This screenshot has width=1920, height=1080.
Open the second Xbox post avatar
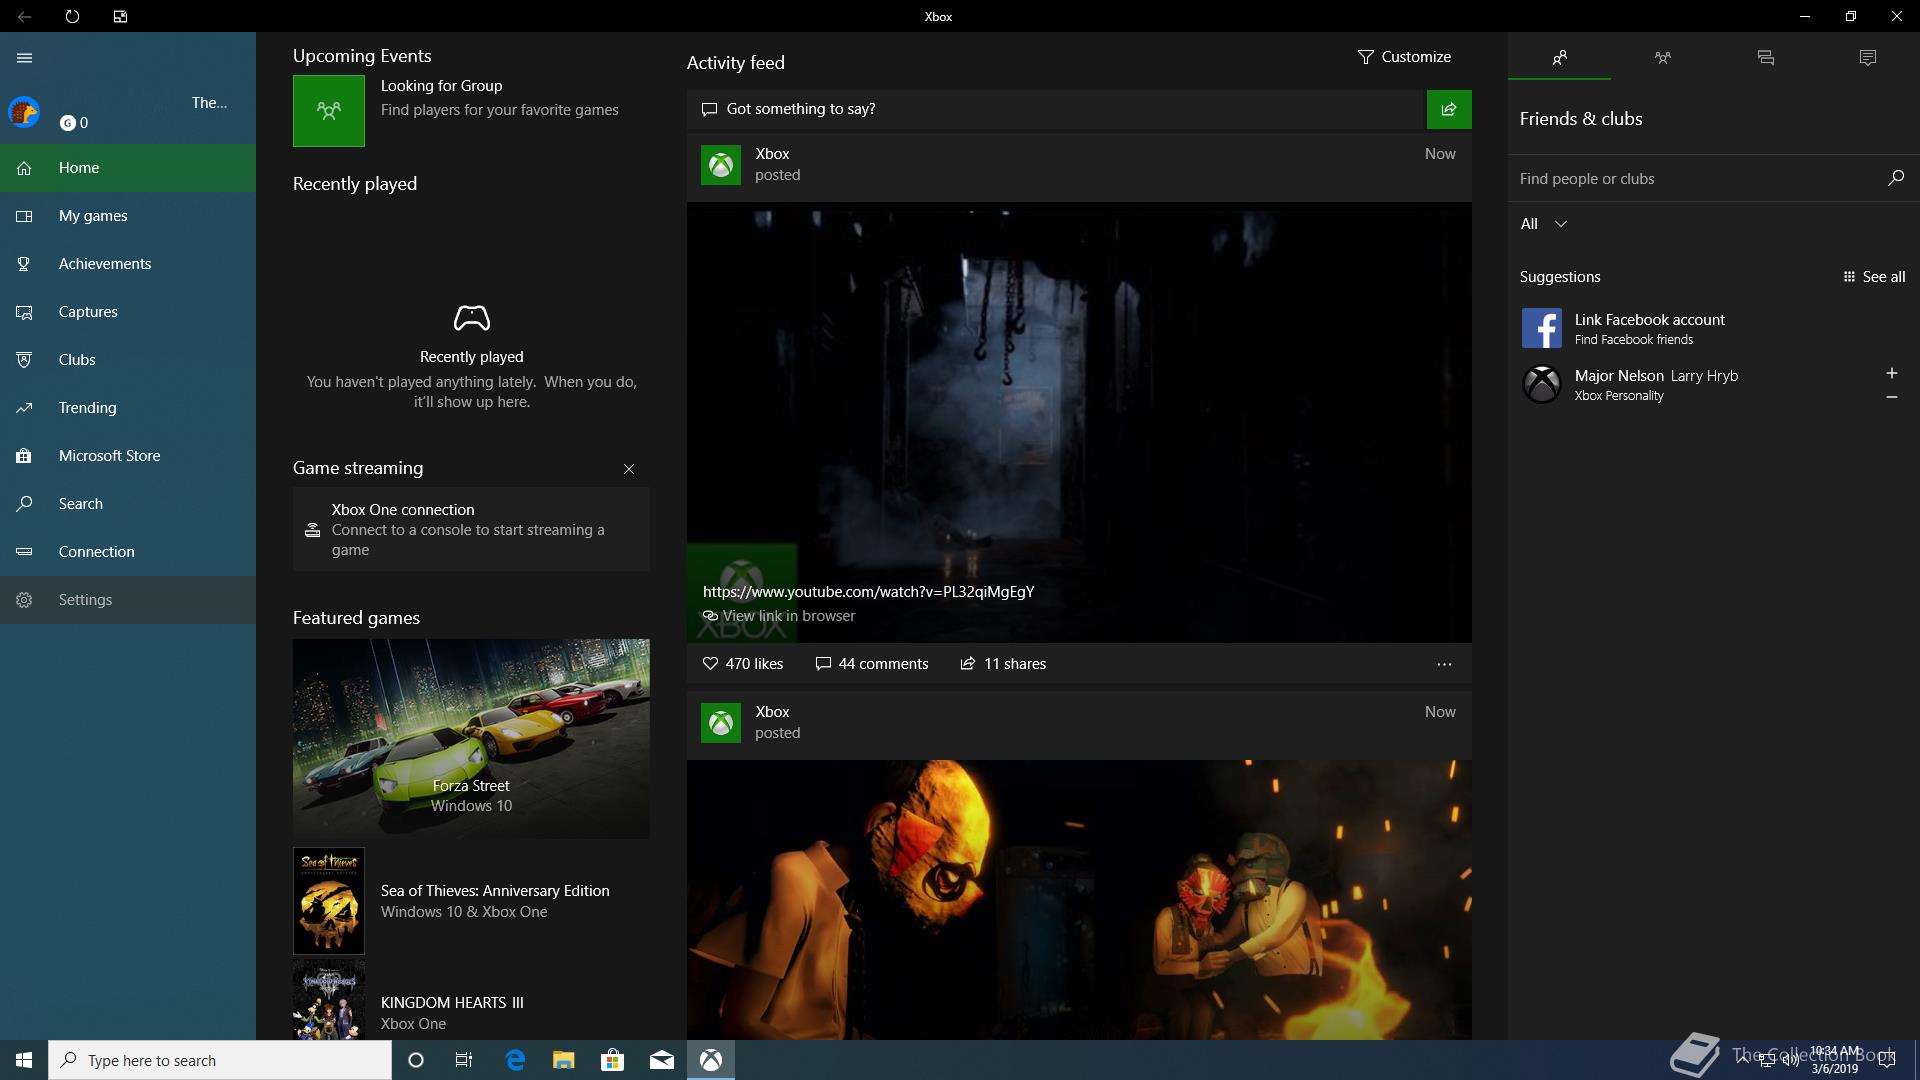click(721, 723)
